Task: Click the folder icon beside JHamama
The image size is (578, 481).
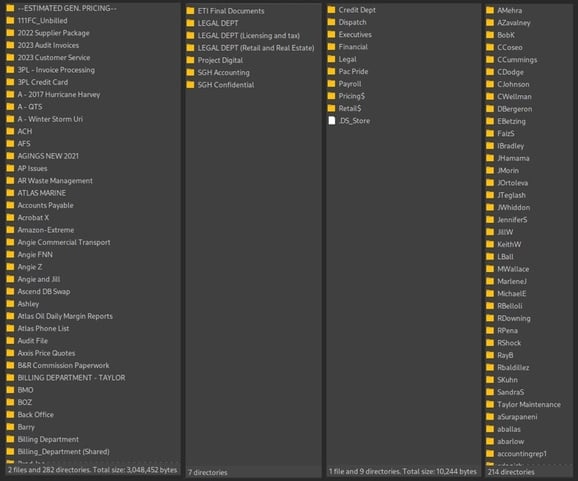Action: 490,158
